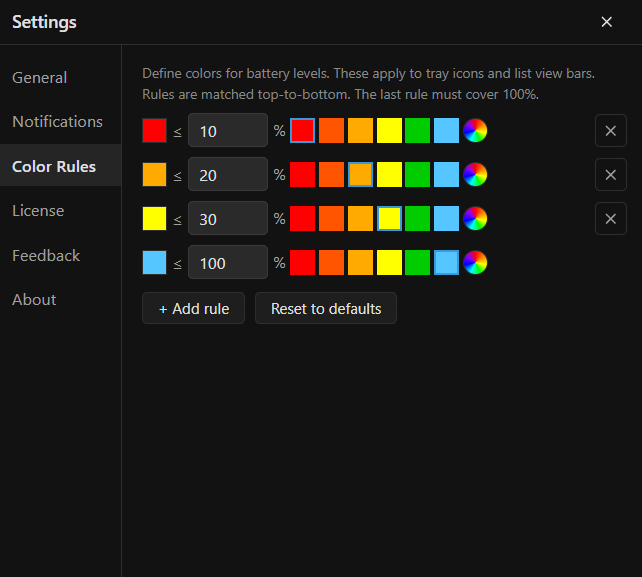This screenshot has height=577, width=642.
Task: Pick yellow swatch in the 100% rule
Action: click(x=389, y=262)
